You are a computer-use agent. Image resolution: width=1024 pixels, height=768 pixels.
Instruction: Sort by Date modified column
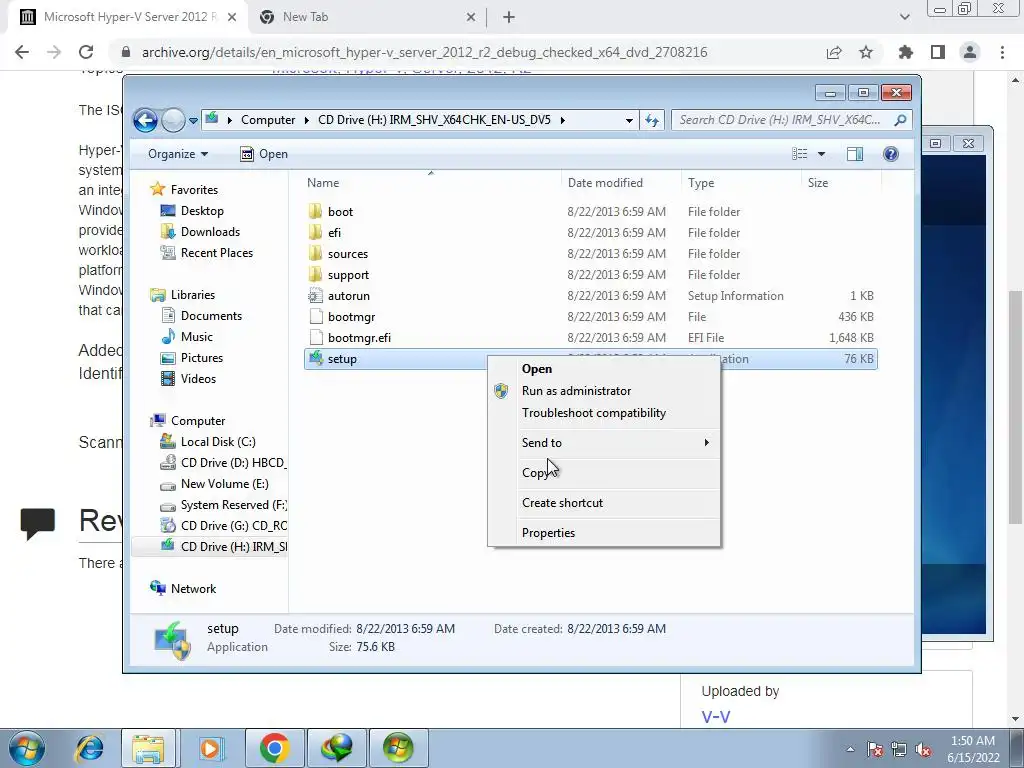(621, 183)
